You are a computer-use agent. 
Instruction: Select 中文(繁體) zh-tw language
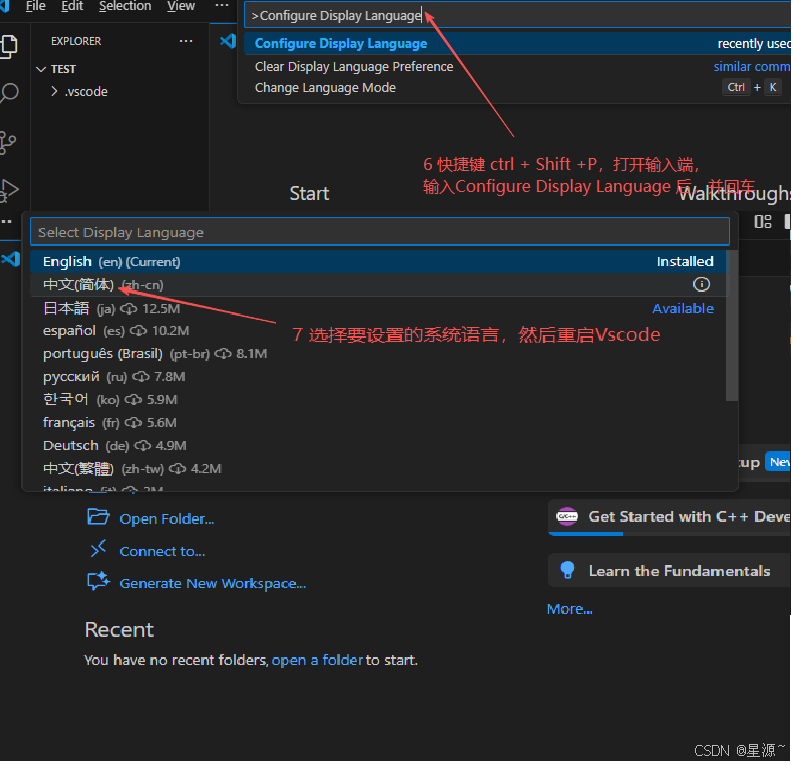pyautogui.click(x=378, y=469)
